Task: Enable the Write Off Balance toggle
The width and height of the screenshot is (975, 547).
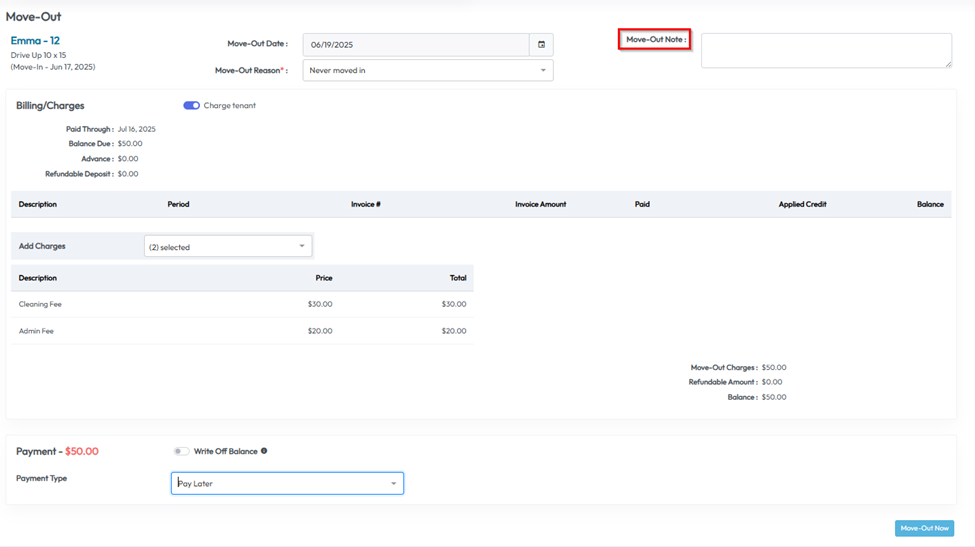Action: (181, 451)
